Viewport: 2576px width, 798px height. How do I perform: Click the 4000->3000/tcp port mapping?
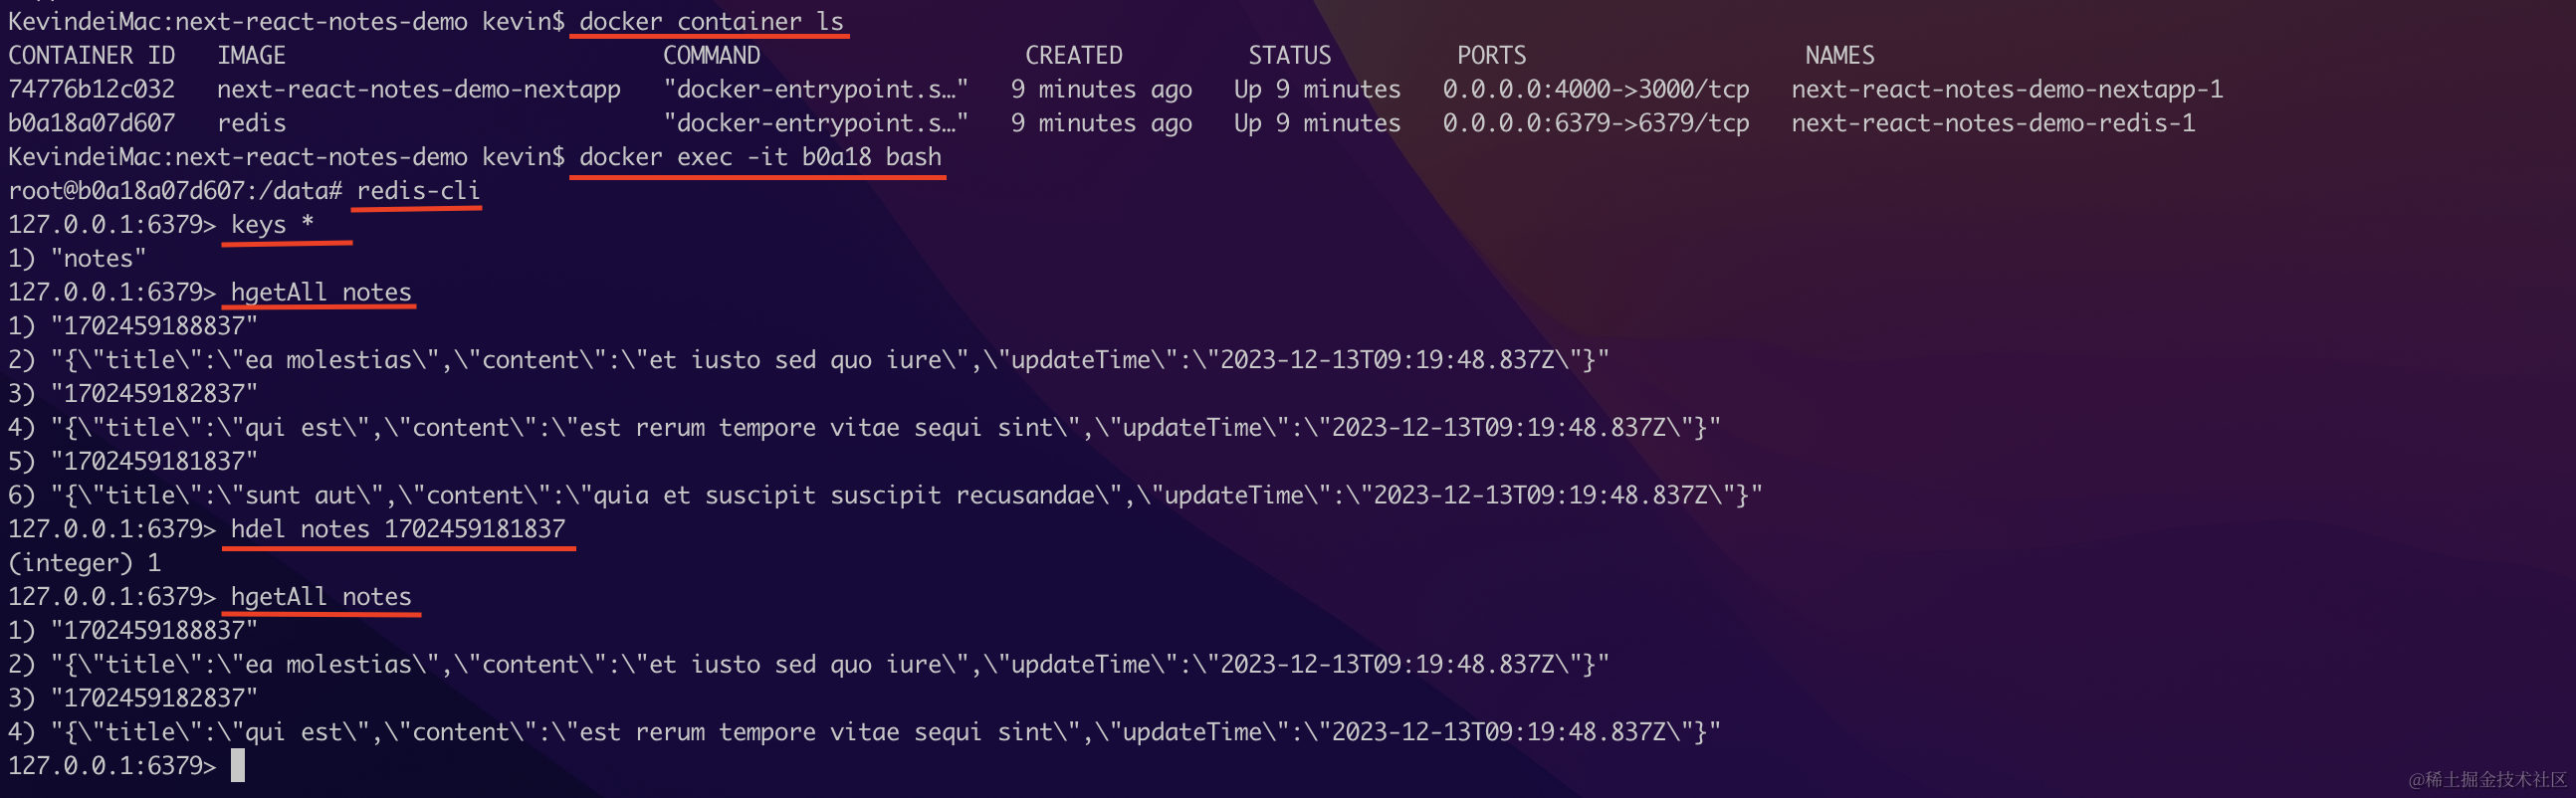pos(1595,89)
